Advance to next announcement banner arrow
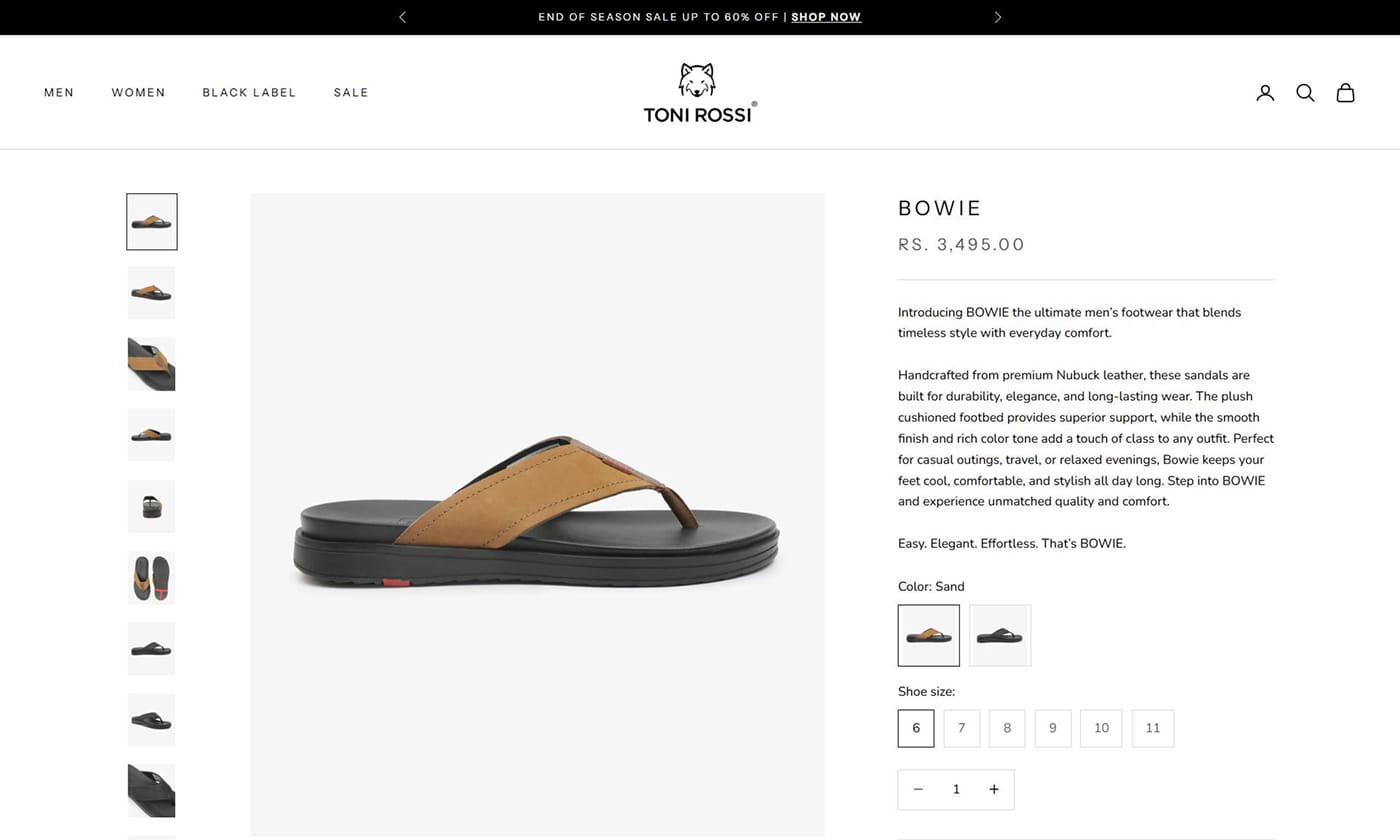This screenshot has width=1400, height=840. [997, 17]
